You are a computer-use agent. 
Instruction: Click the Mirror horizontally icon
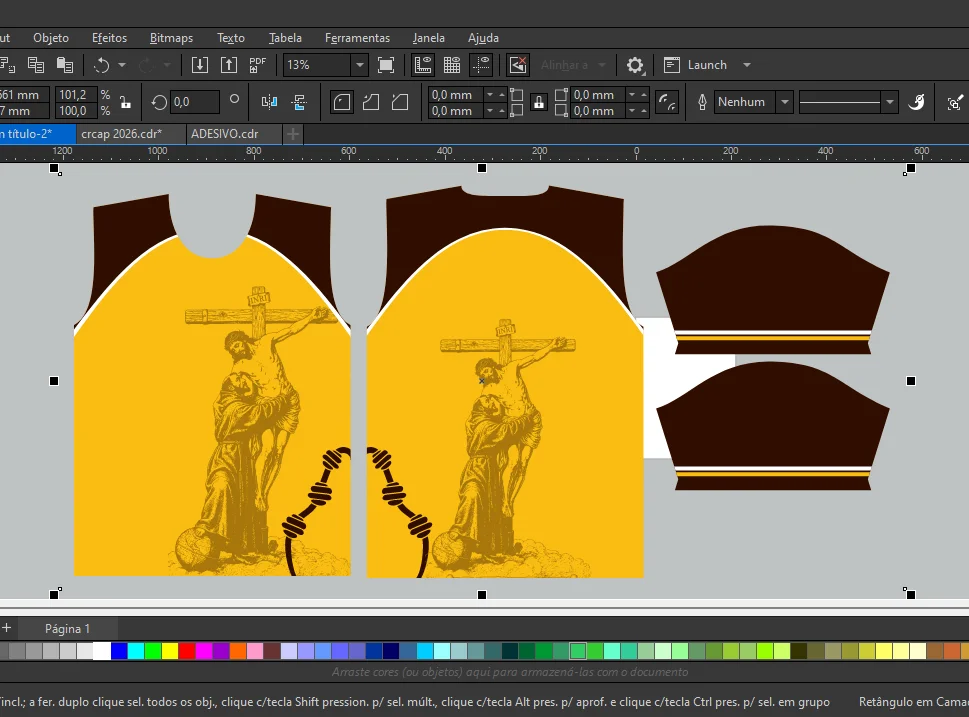[269, 102]
